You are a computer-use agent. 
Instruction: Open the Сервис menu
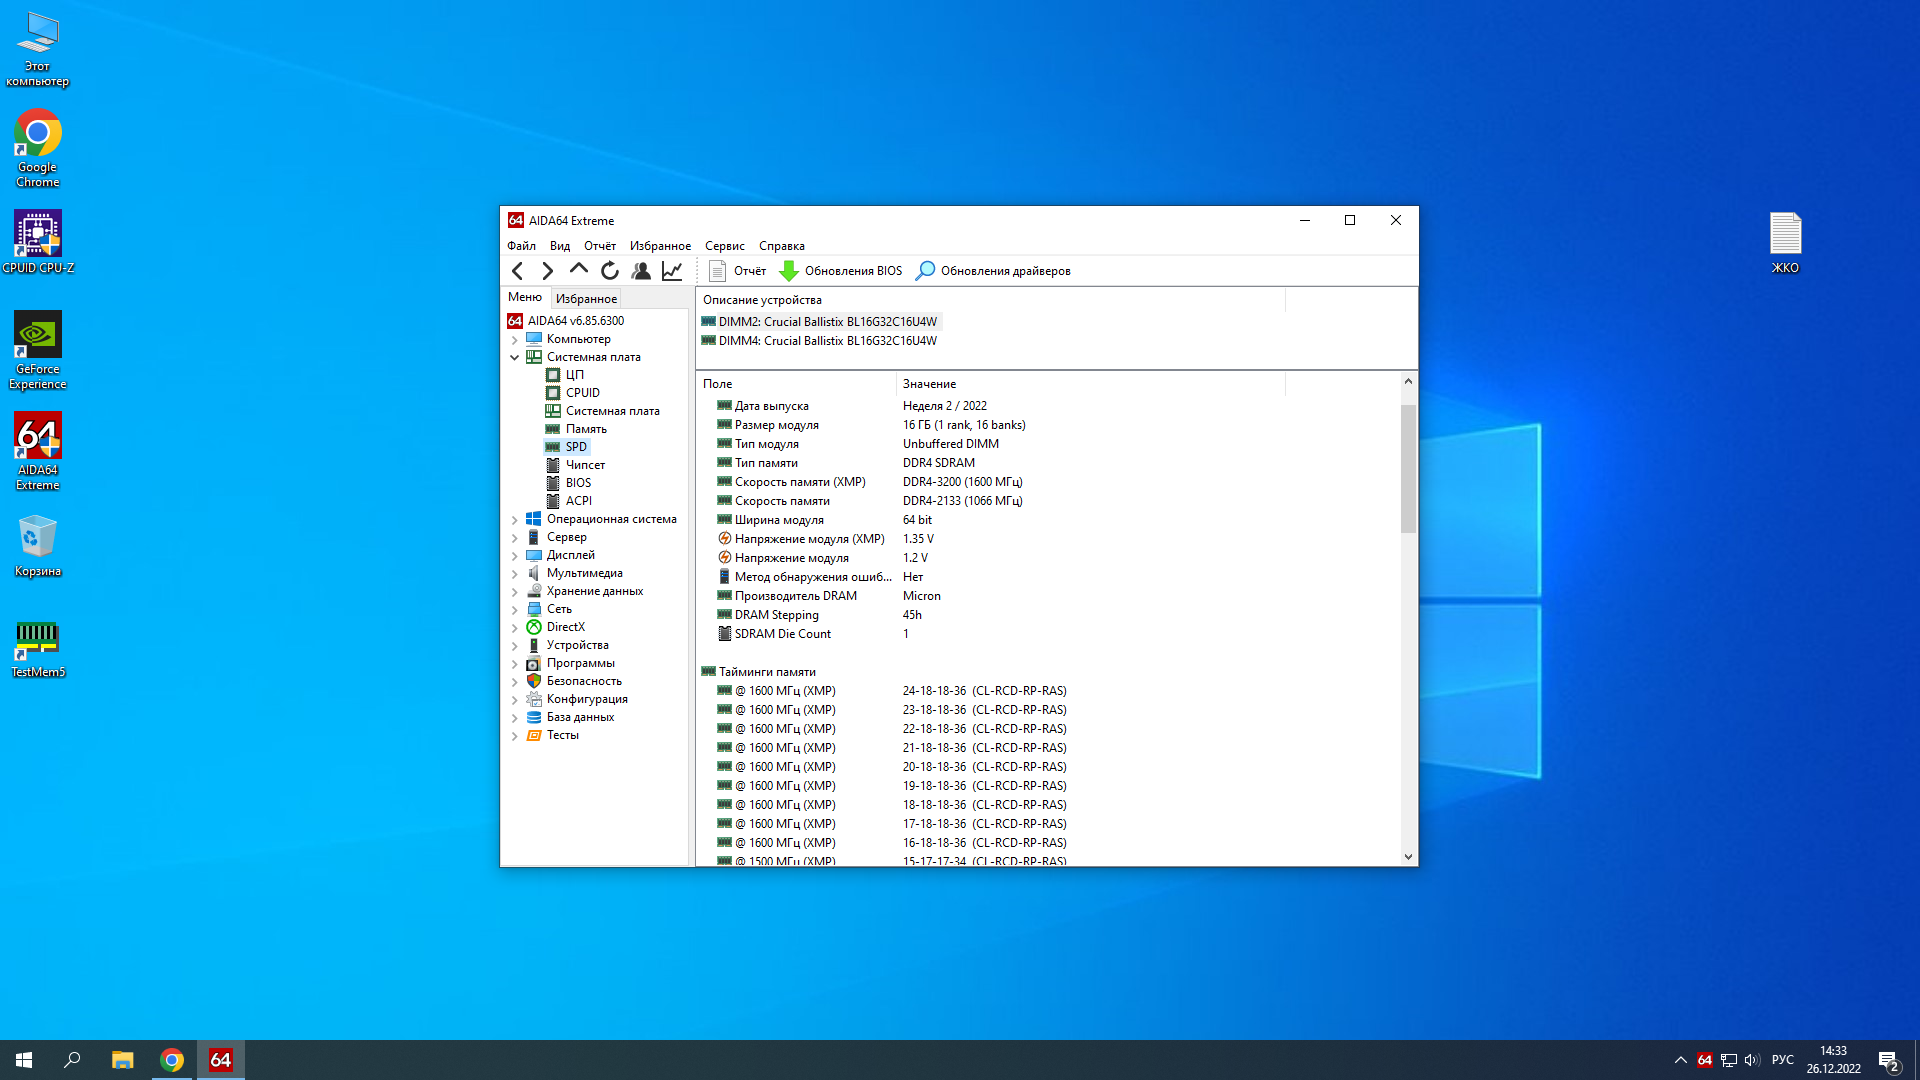pos(724,246)
